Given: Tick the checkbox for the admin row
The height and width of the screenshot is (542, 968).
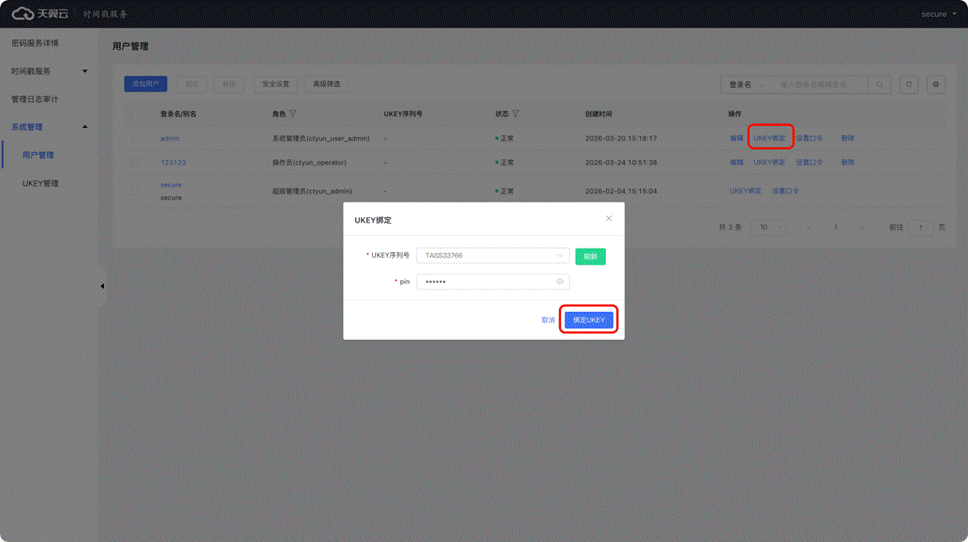Looking at the screenshot, I should (136, 139).
